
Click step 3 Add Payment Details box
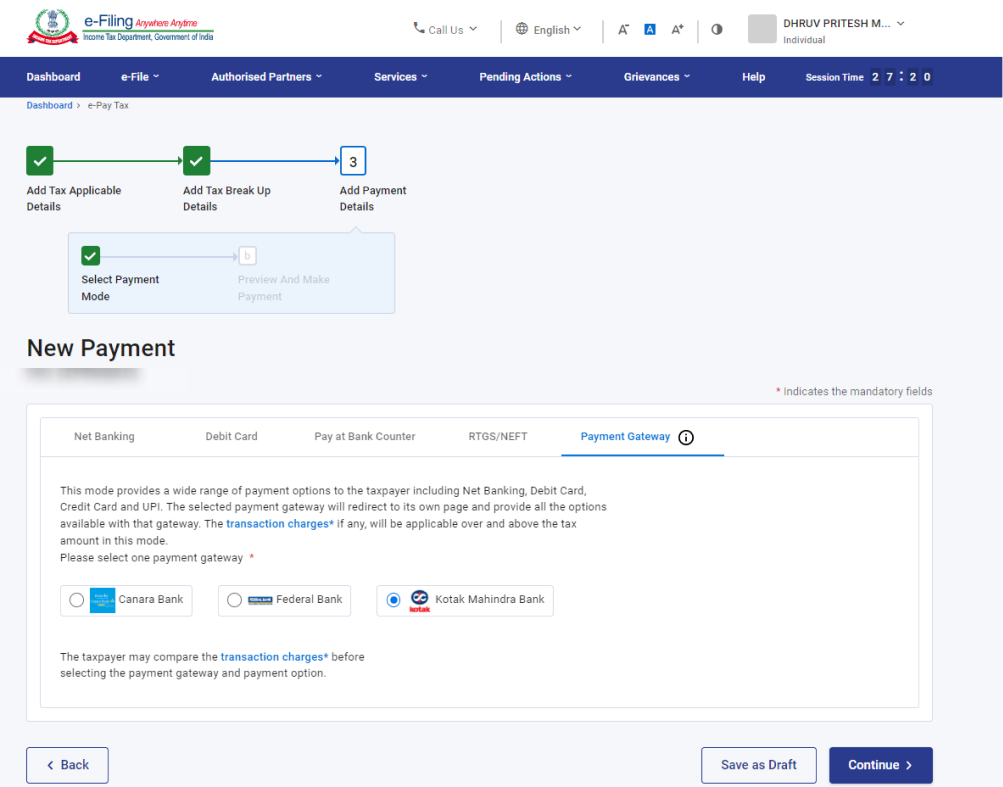pyautogui.click(x=353, y=161)
